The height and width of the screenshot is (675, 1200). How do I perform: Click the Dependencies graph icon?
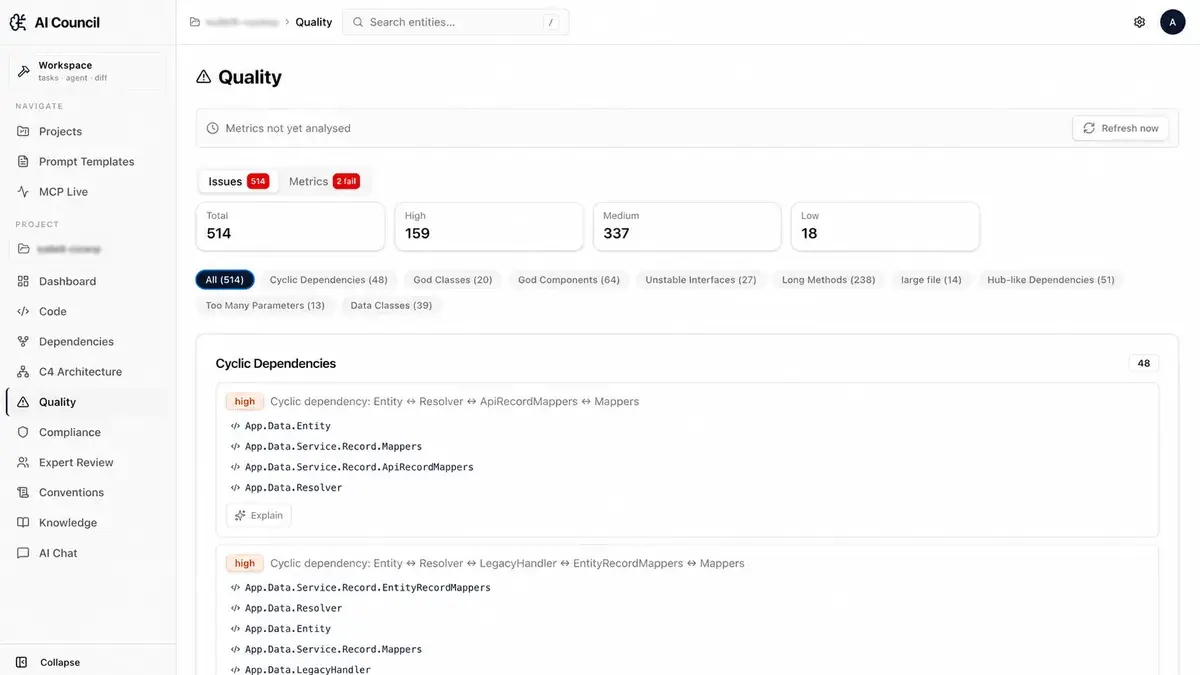[x=23, y=341]
